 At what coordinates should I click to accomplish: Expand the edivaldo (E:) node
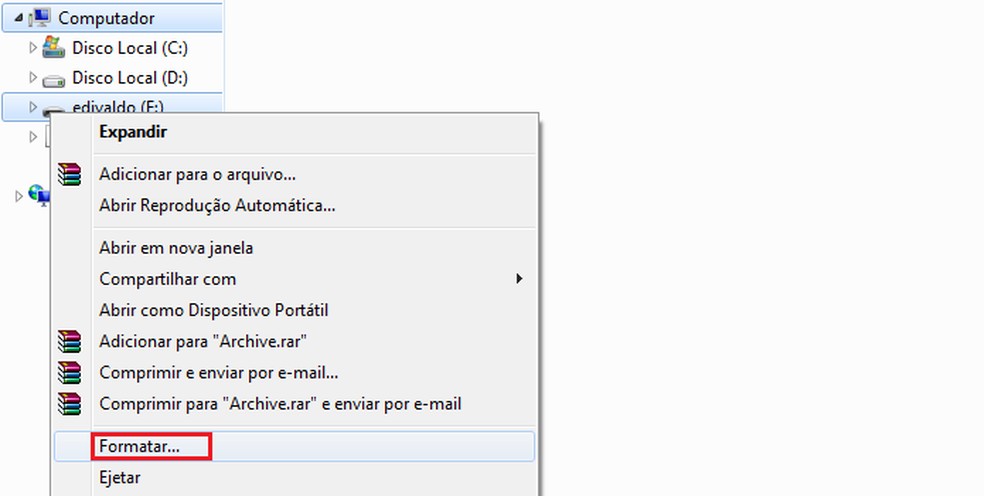click(33, 107)
